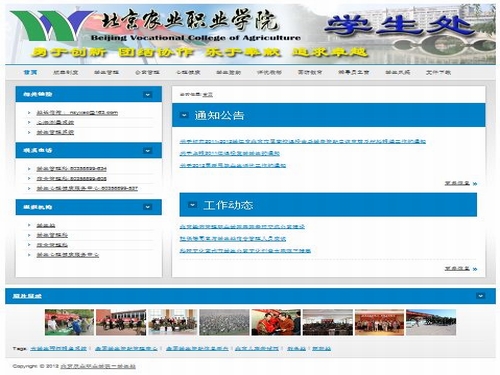Open the copyright footer link after 2012
This screenshot has width=500, height=375.
pos(98,366)
